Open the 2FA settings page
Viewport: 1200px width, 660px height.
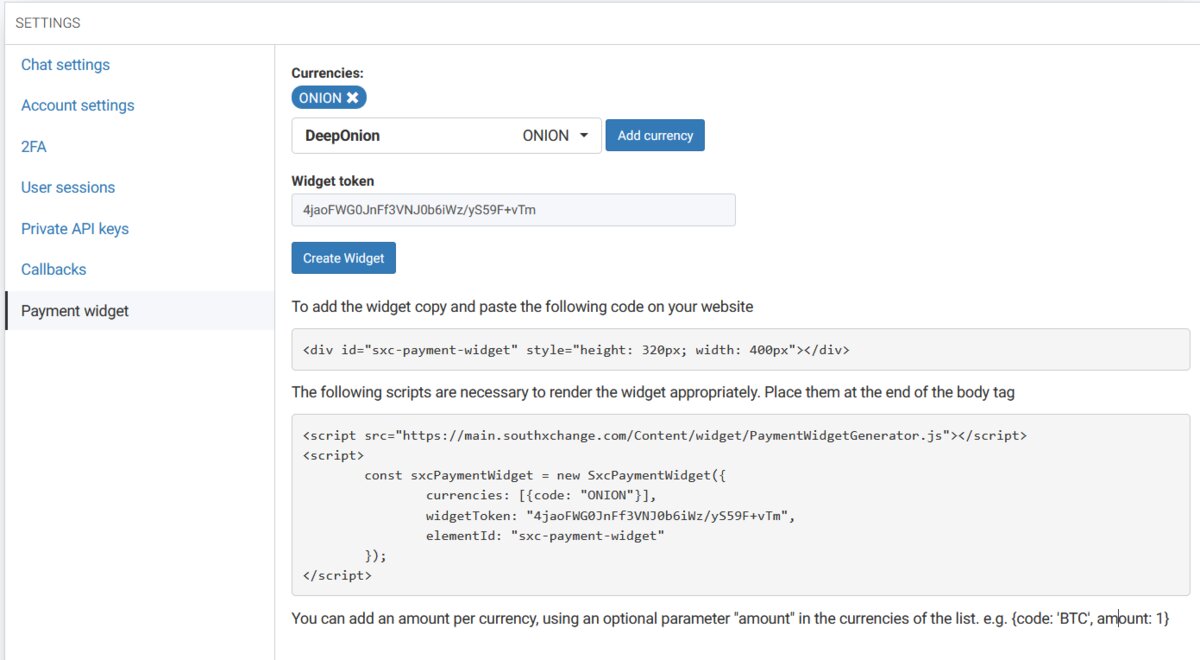pos(33,147)
